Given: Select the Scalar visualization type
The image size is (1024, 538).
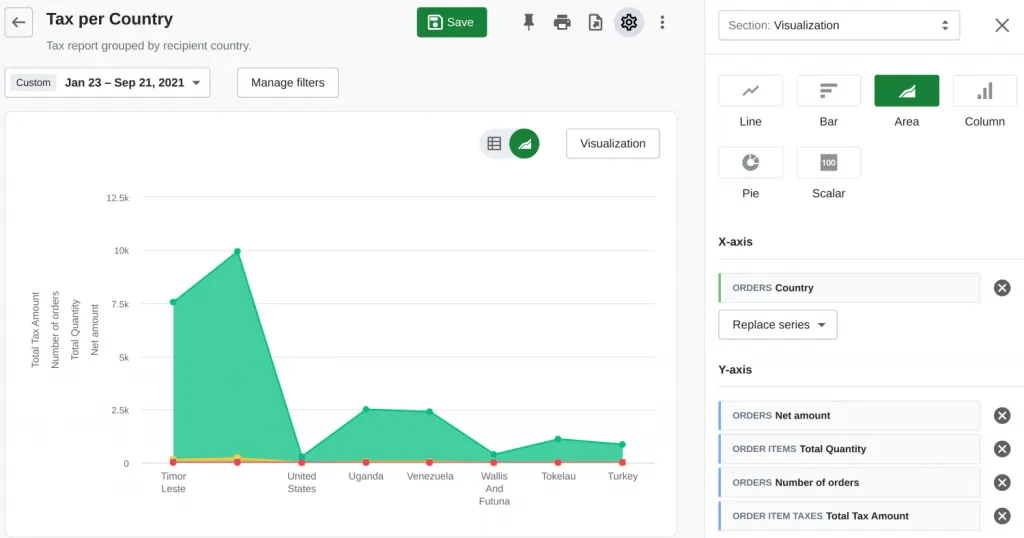Looking at the screenshot, I should coord(828,163).
